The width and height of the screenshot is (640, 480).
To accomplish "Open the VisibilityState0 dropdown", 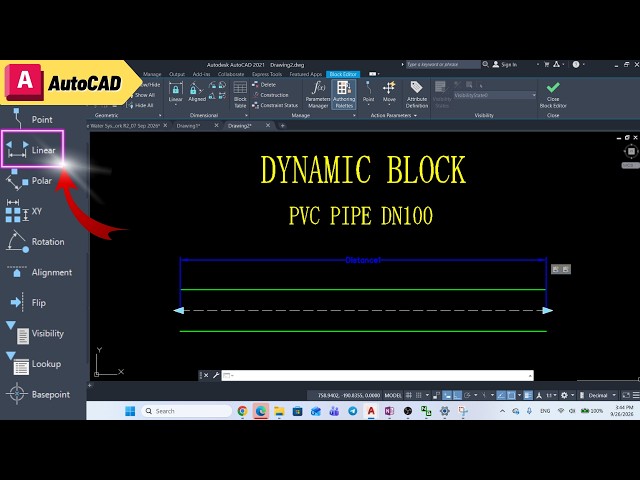I will [x=533, y=95].
